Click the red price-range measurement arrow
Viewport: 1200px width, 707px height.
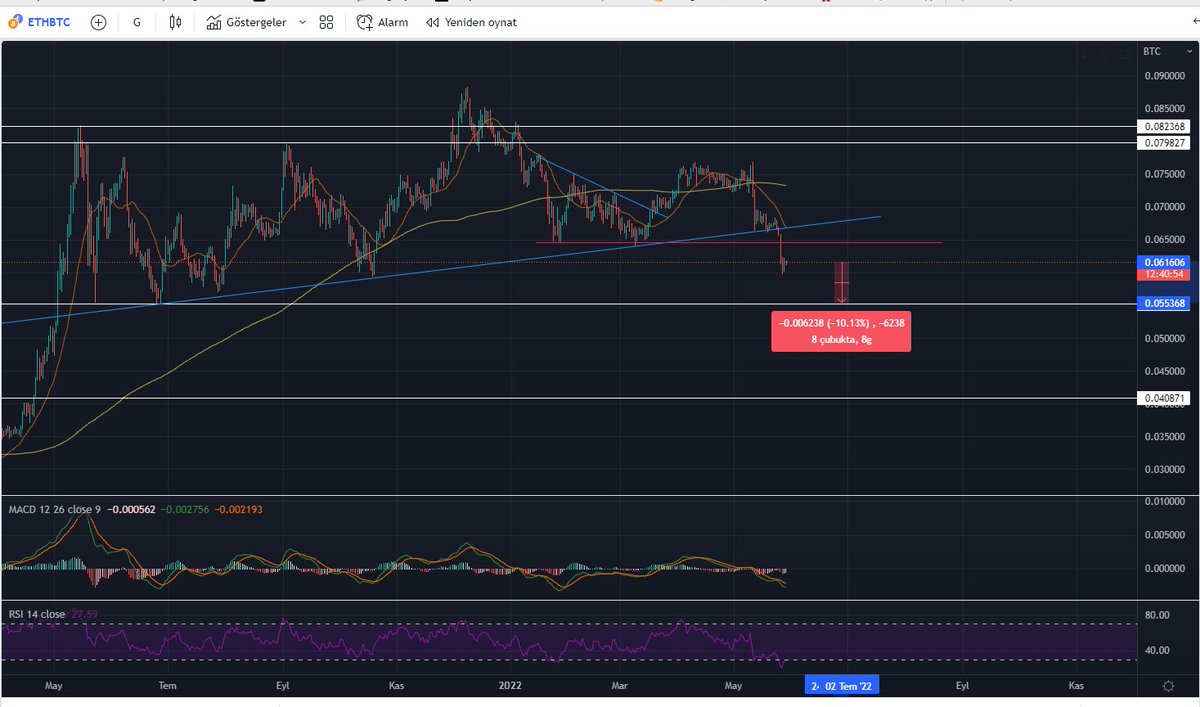pos(842,283)
